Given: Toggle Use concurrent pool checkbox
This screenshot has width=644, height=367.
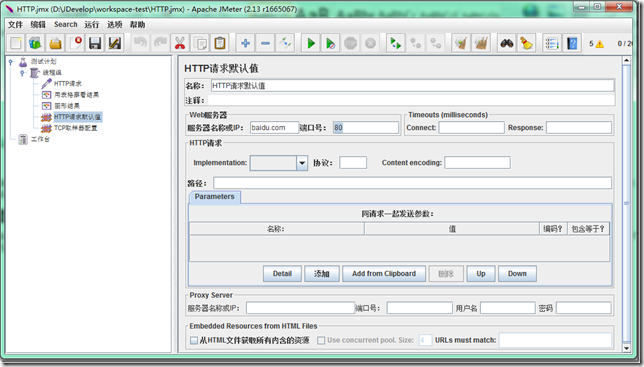Looking at the screenshot, I should [x=321, y=340].
